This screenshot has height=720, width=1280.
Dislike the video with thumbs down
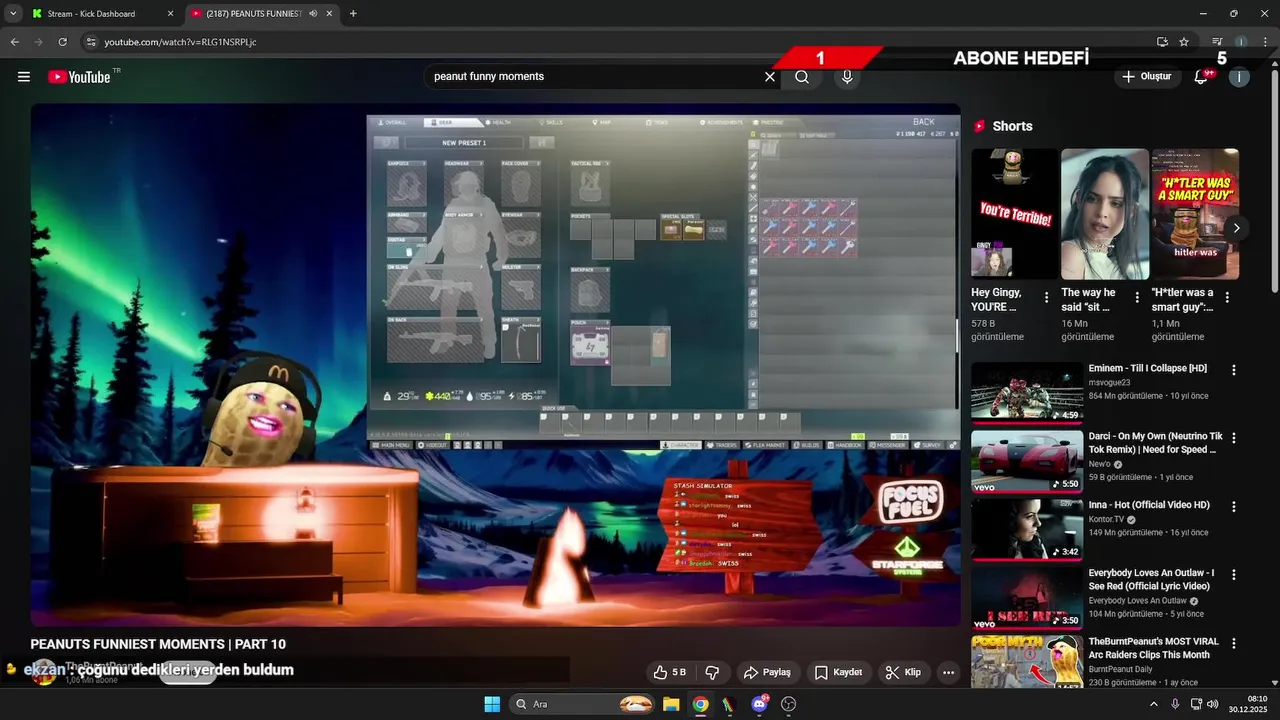pyautogui.click(x=713, y=672)
